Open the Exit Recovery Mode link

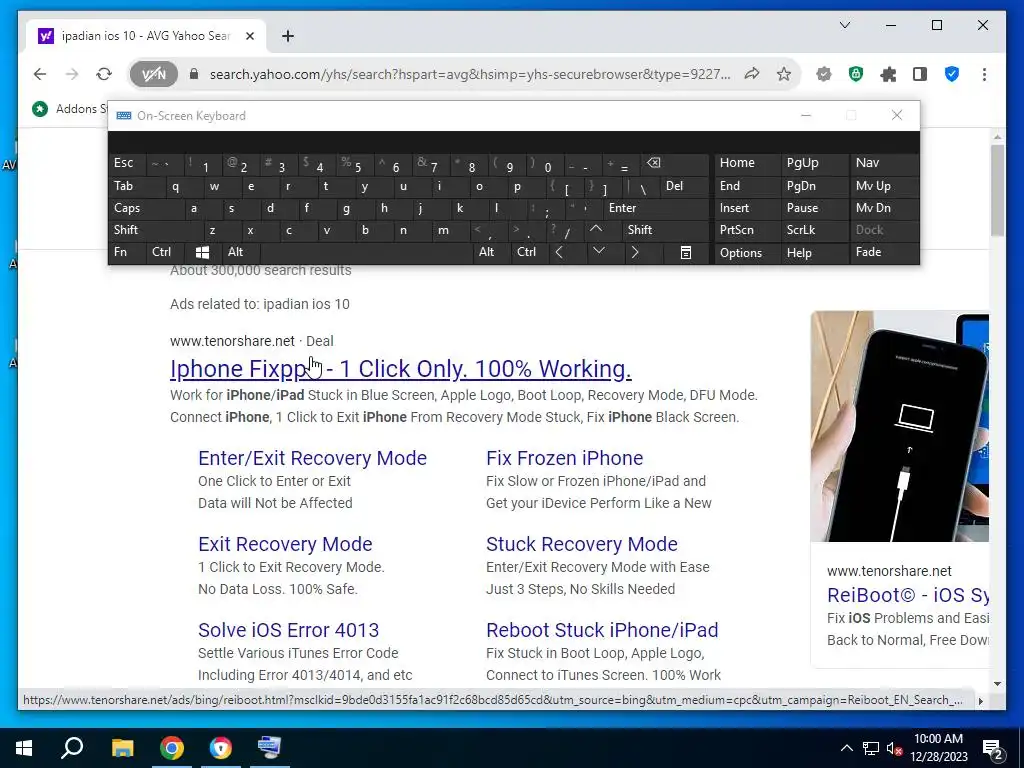285,544
